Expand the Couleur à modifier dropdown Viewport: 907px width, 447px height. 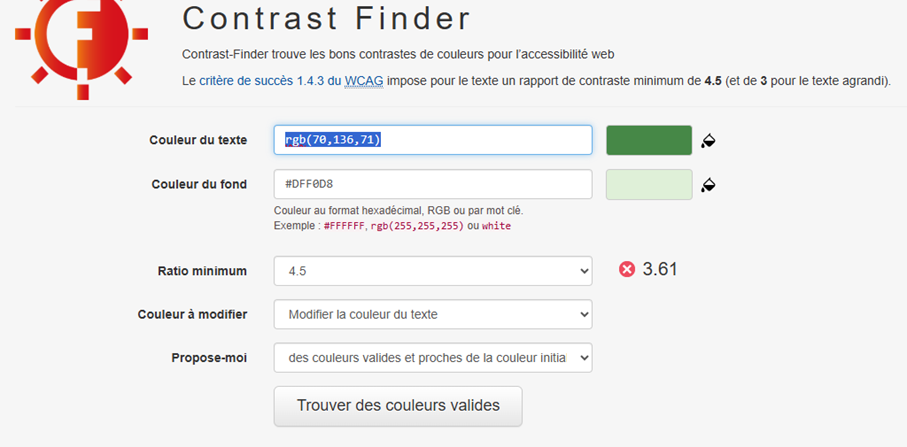tap(433, 314)
